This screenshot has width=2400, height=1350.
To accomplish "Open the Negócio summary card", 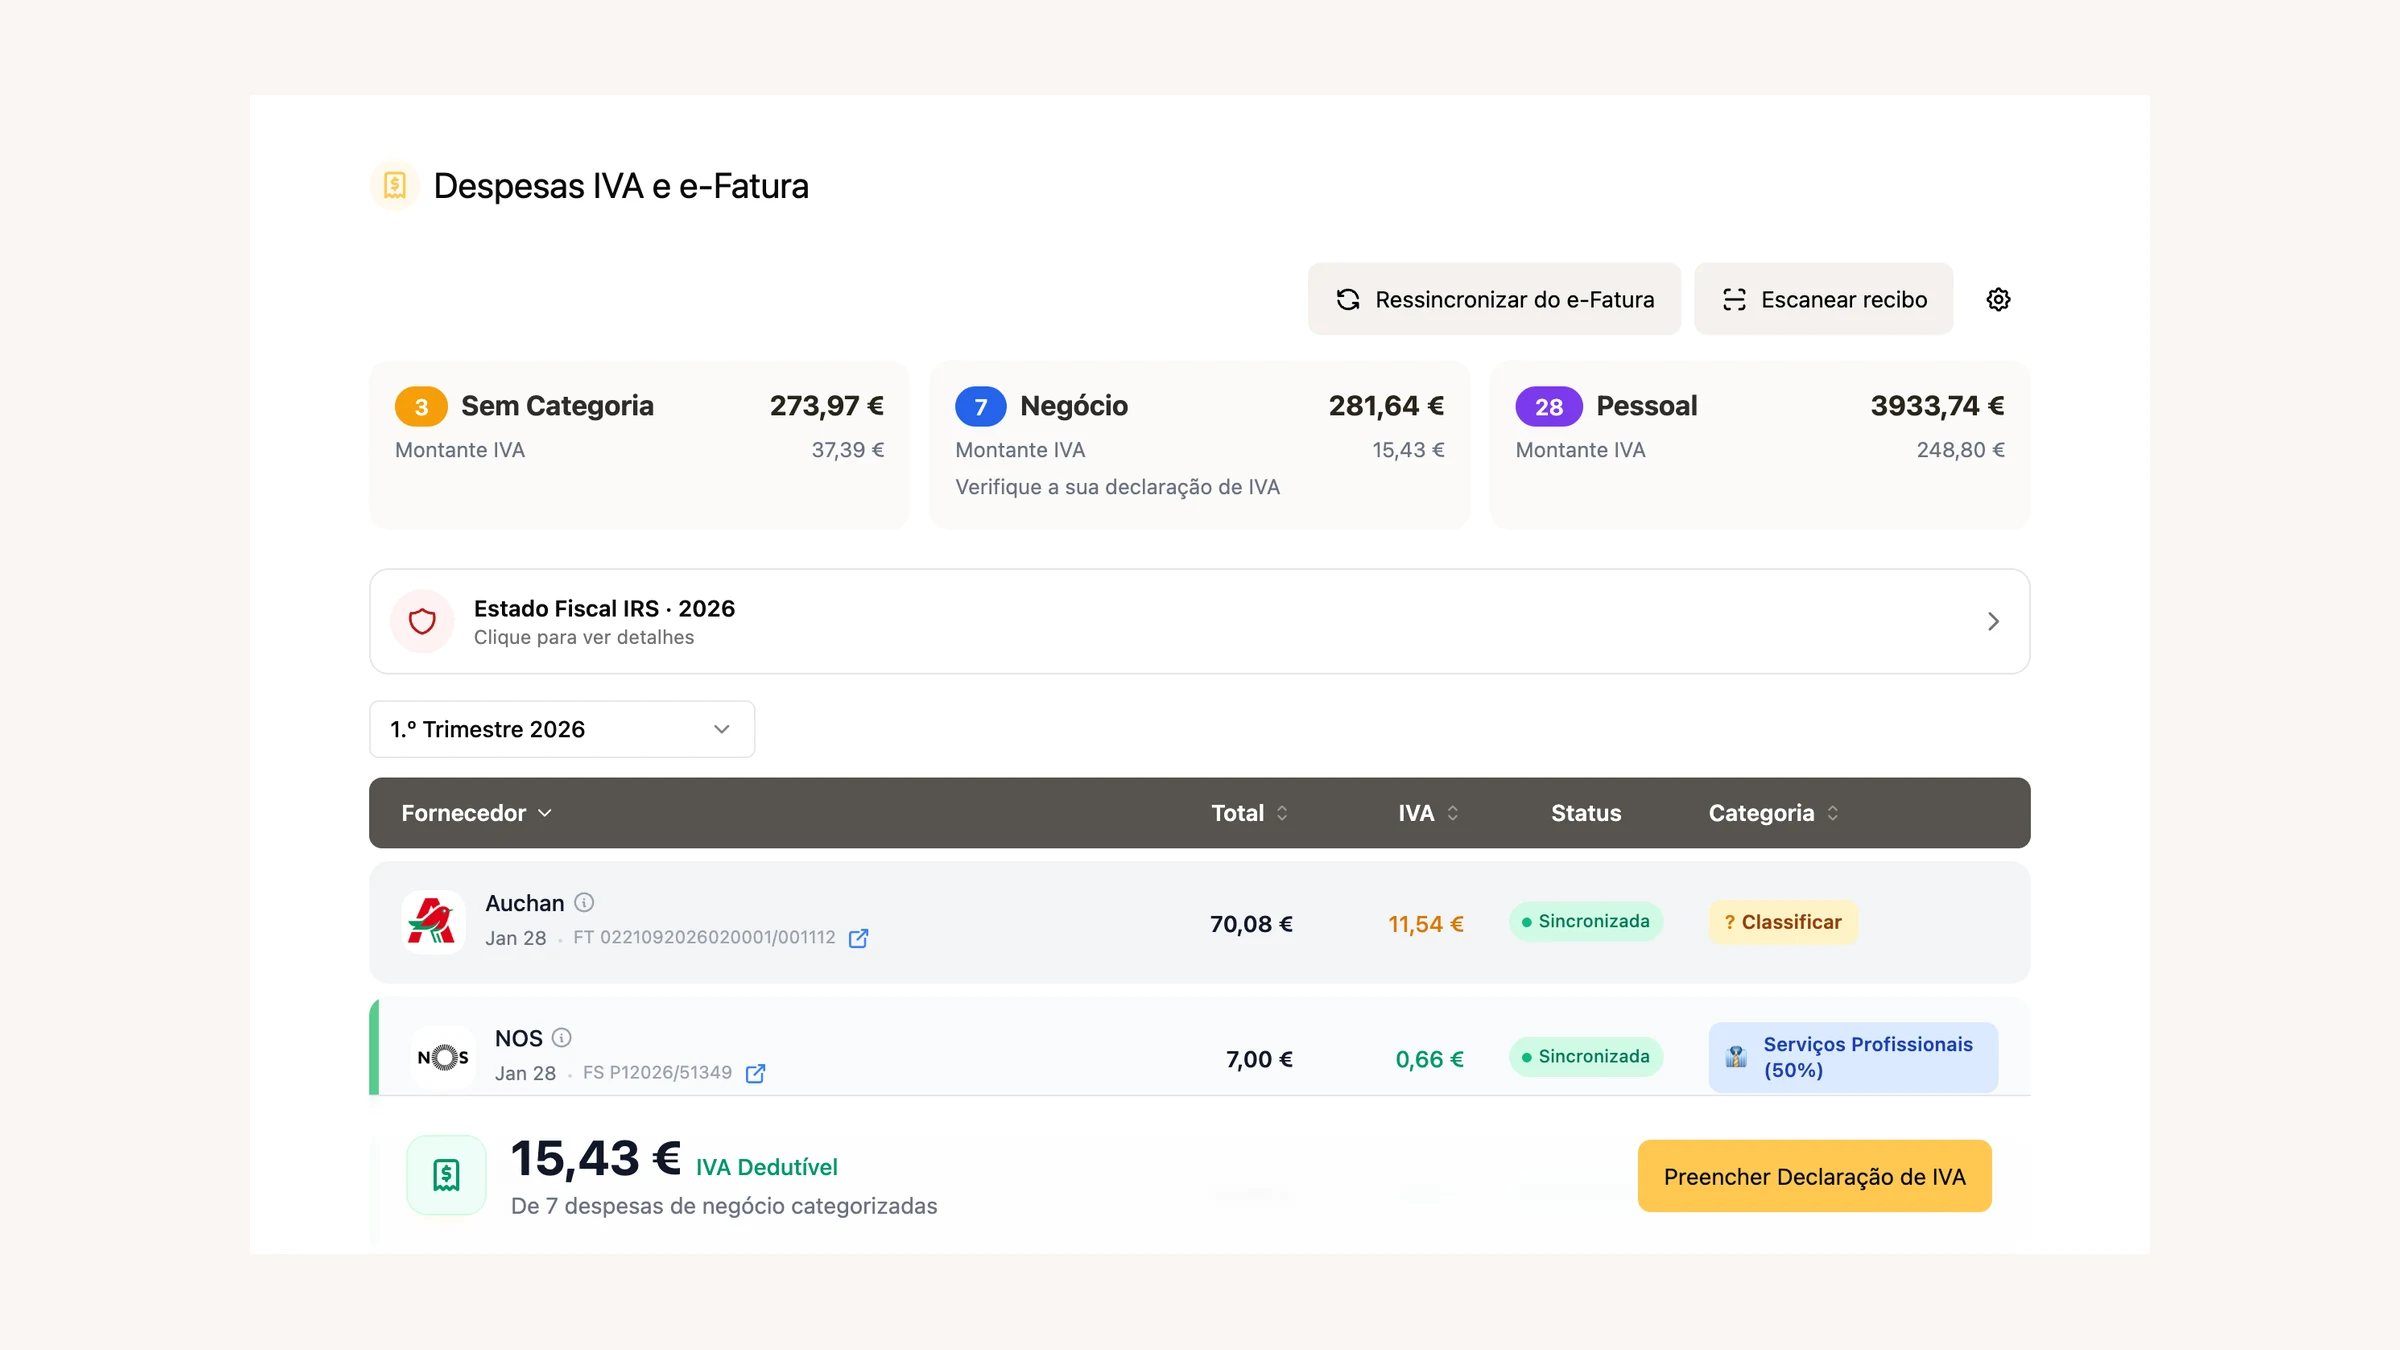I will click(1199, 445).
